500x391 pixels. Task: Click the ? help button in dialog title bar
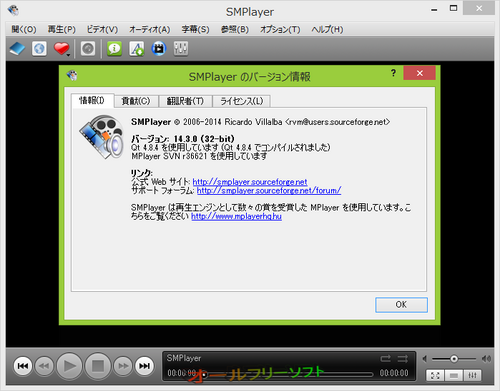tap(393, 73)
